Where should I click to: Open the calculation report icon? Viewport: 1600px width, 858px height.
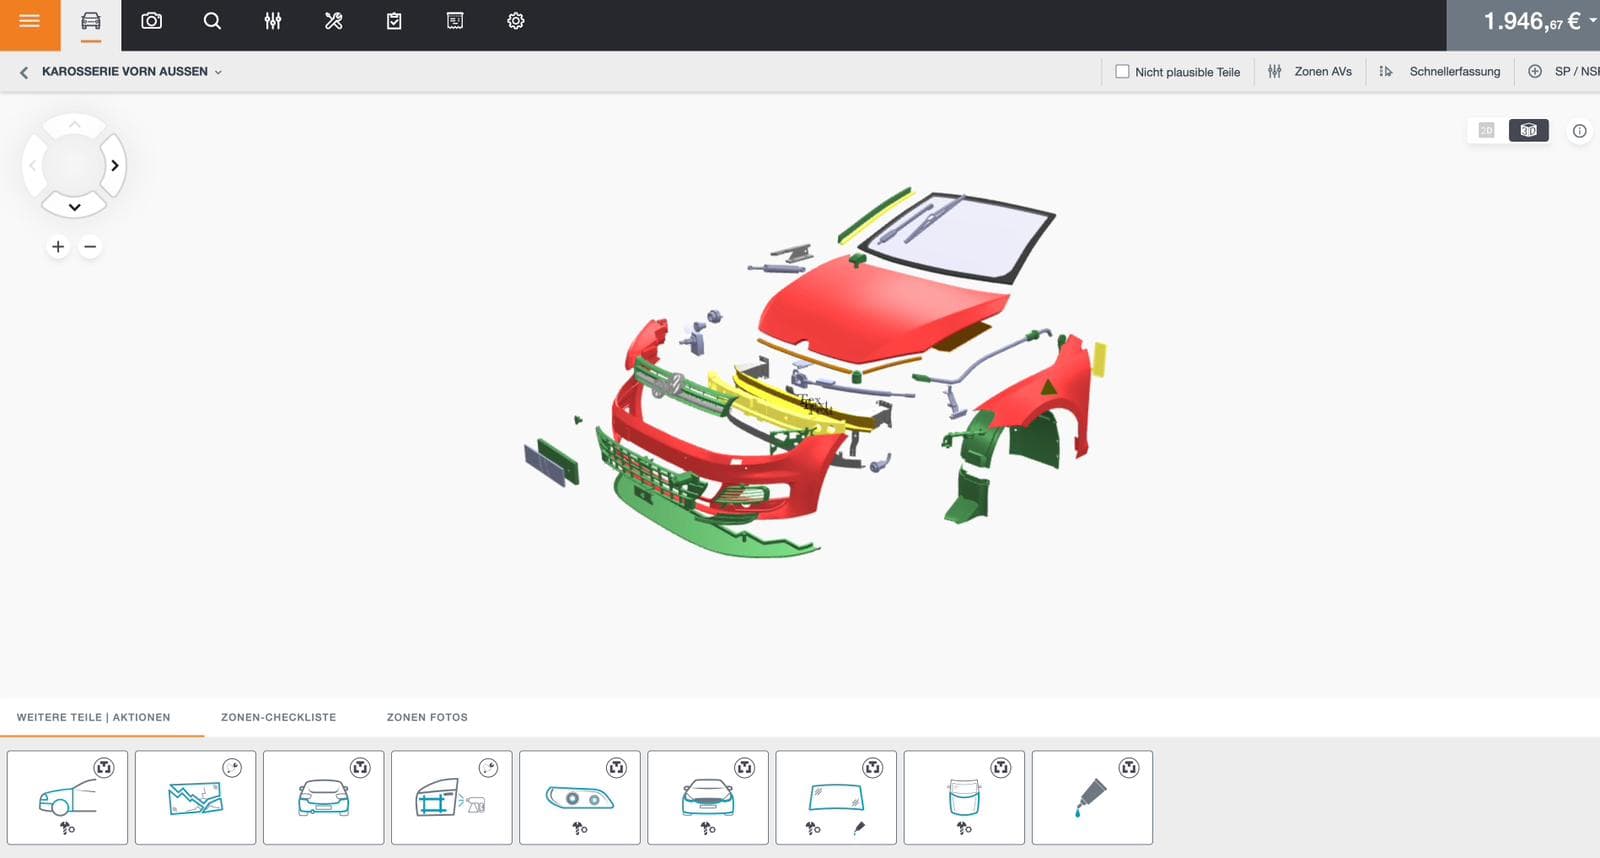click(x=455, y=21)
